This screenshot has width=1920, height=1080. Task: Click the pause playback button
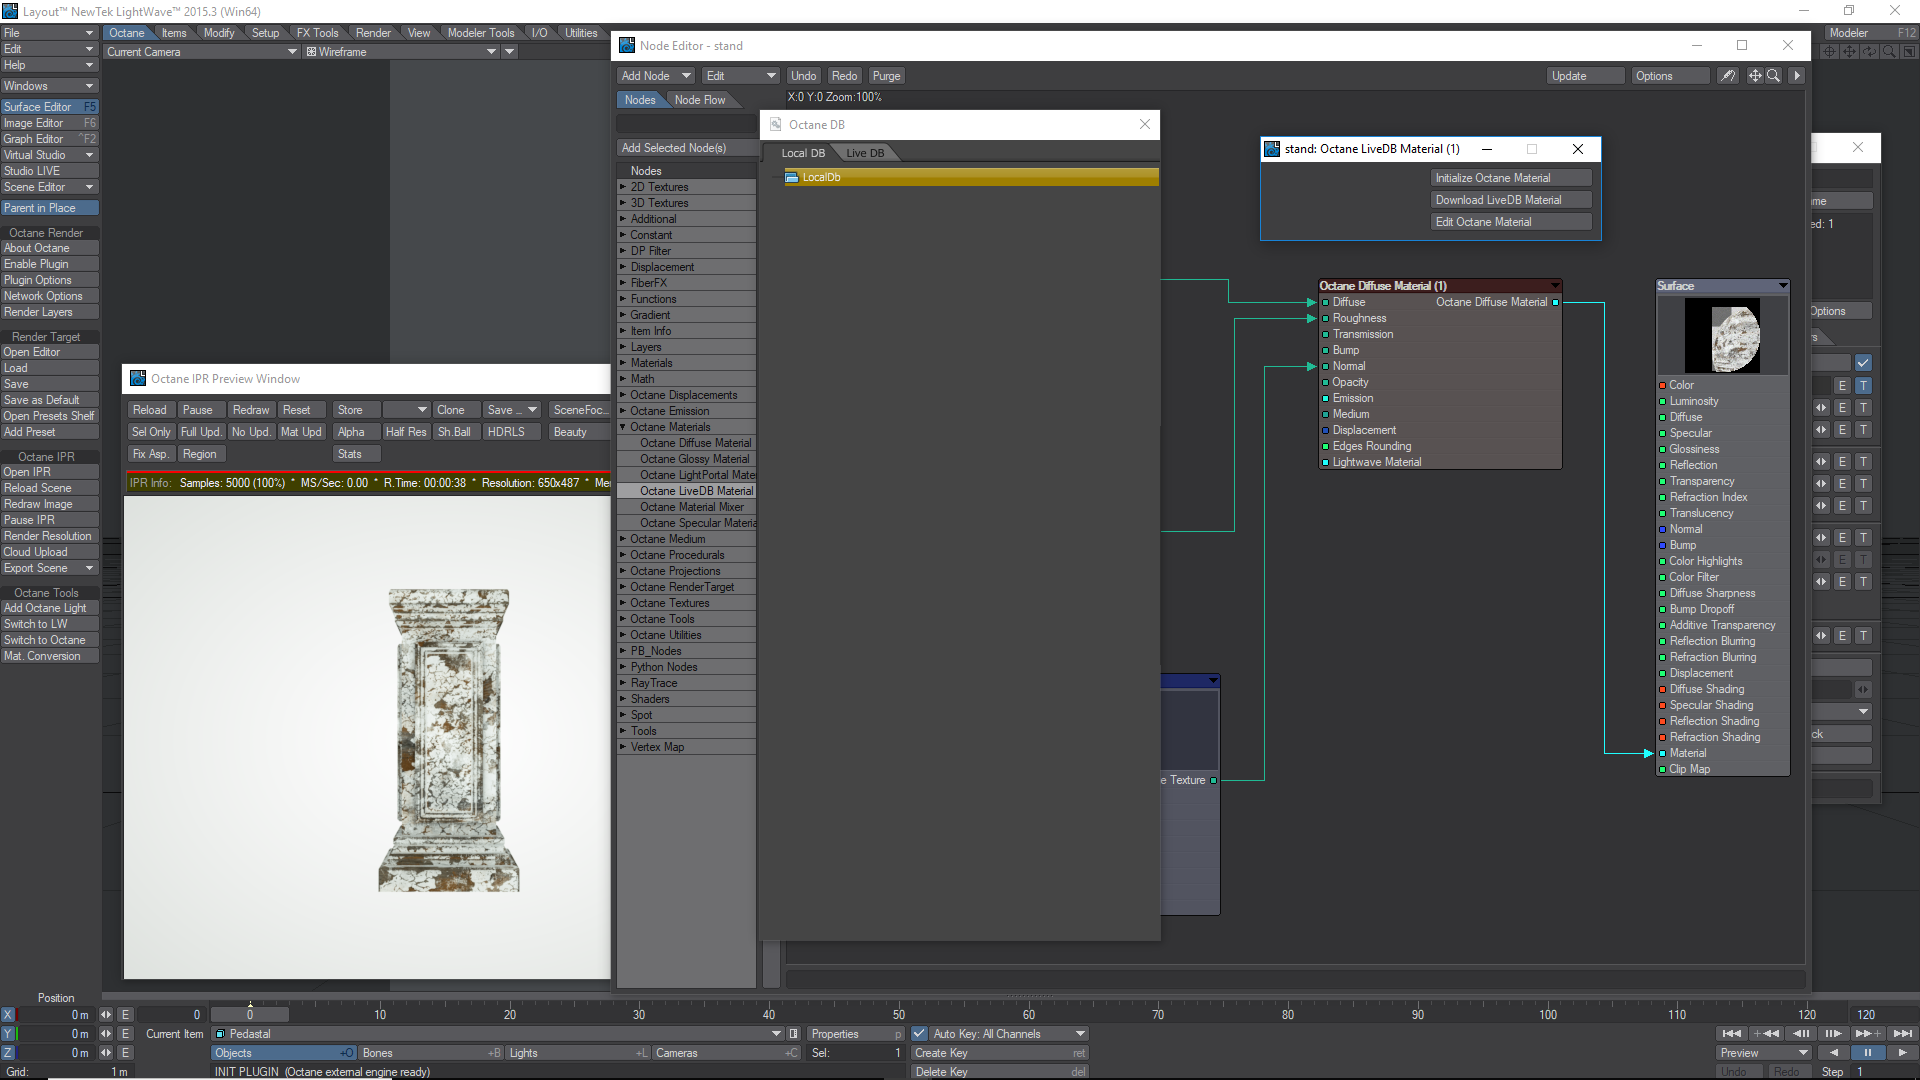tap(1867, 1053)
